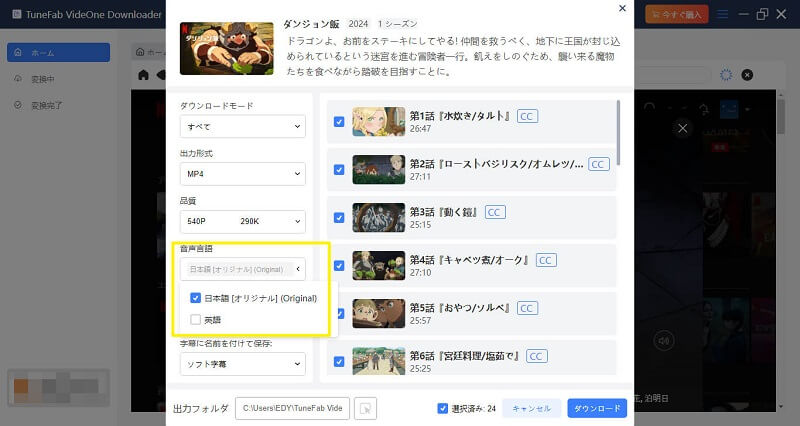Click the user account box in sidebar

click(58, 388)
